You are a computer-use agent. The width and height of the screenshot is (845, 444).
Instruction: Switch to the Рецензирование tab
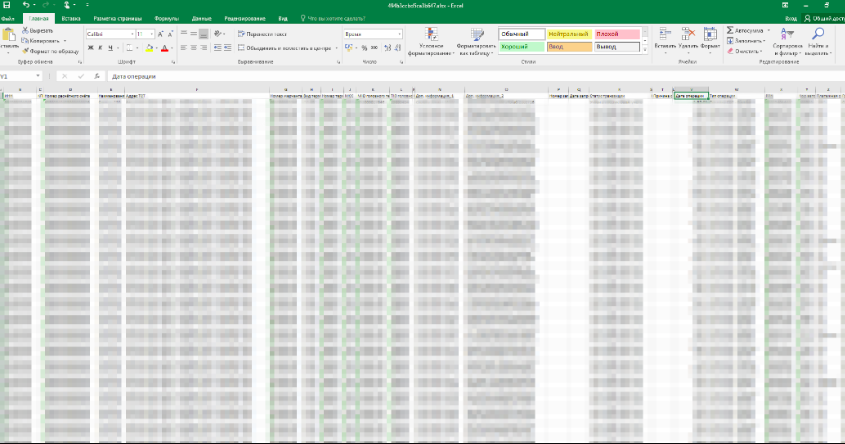[245, 18]
